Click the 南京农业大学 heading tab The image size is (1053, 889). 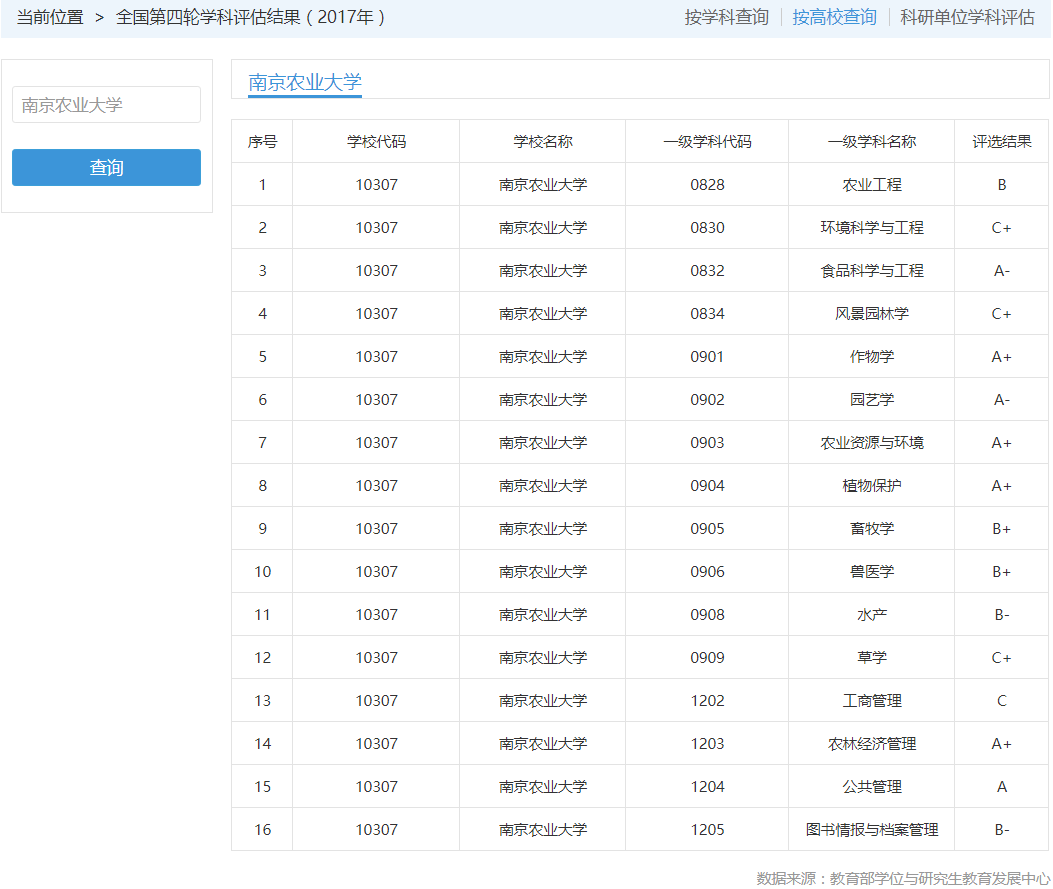(x=305, y=82)
